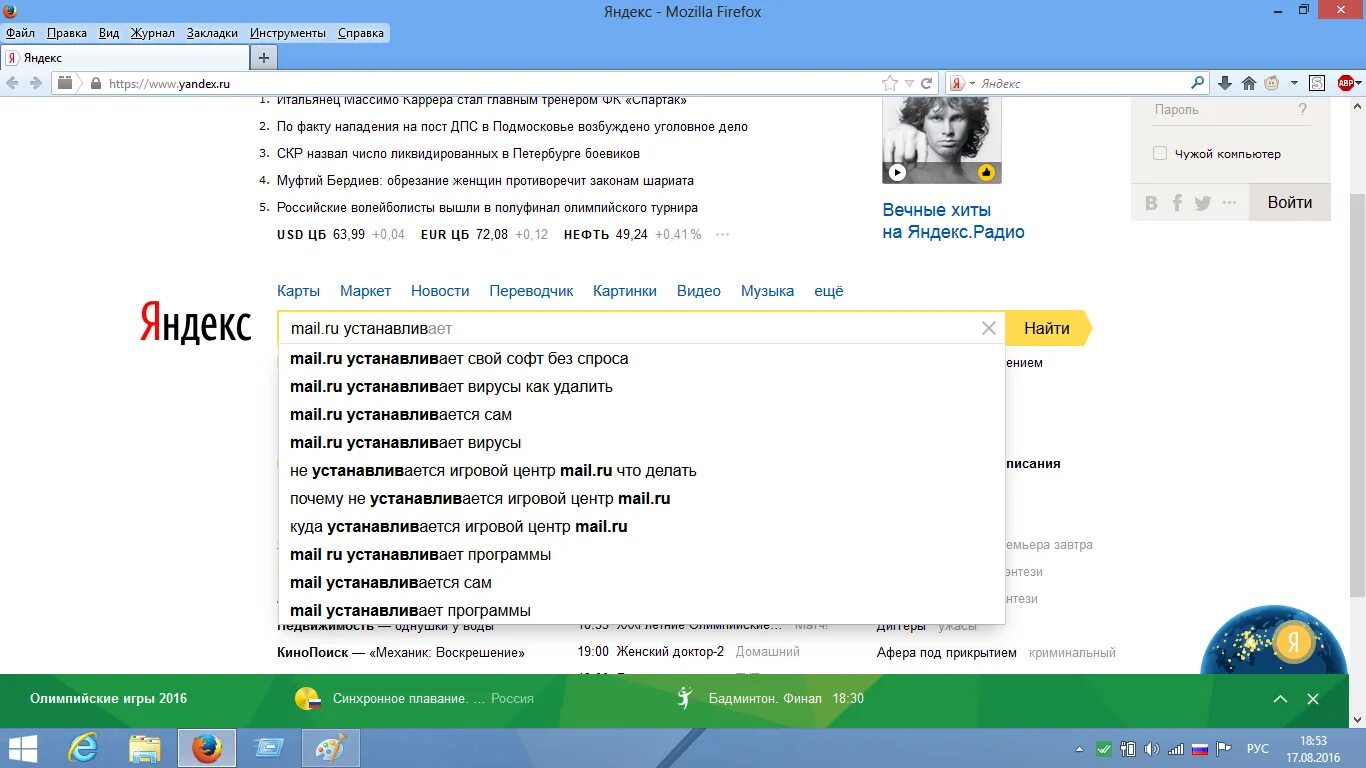Click the Adblock Plus ABP icon
Screen dimensions: 1366x768
pyautogui.click(x=1346, y=84)
